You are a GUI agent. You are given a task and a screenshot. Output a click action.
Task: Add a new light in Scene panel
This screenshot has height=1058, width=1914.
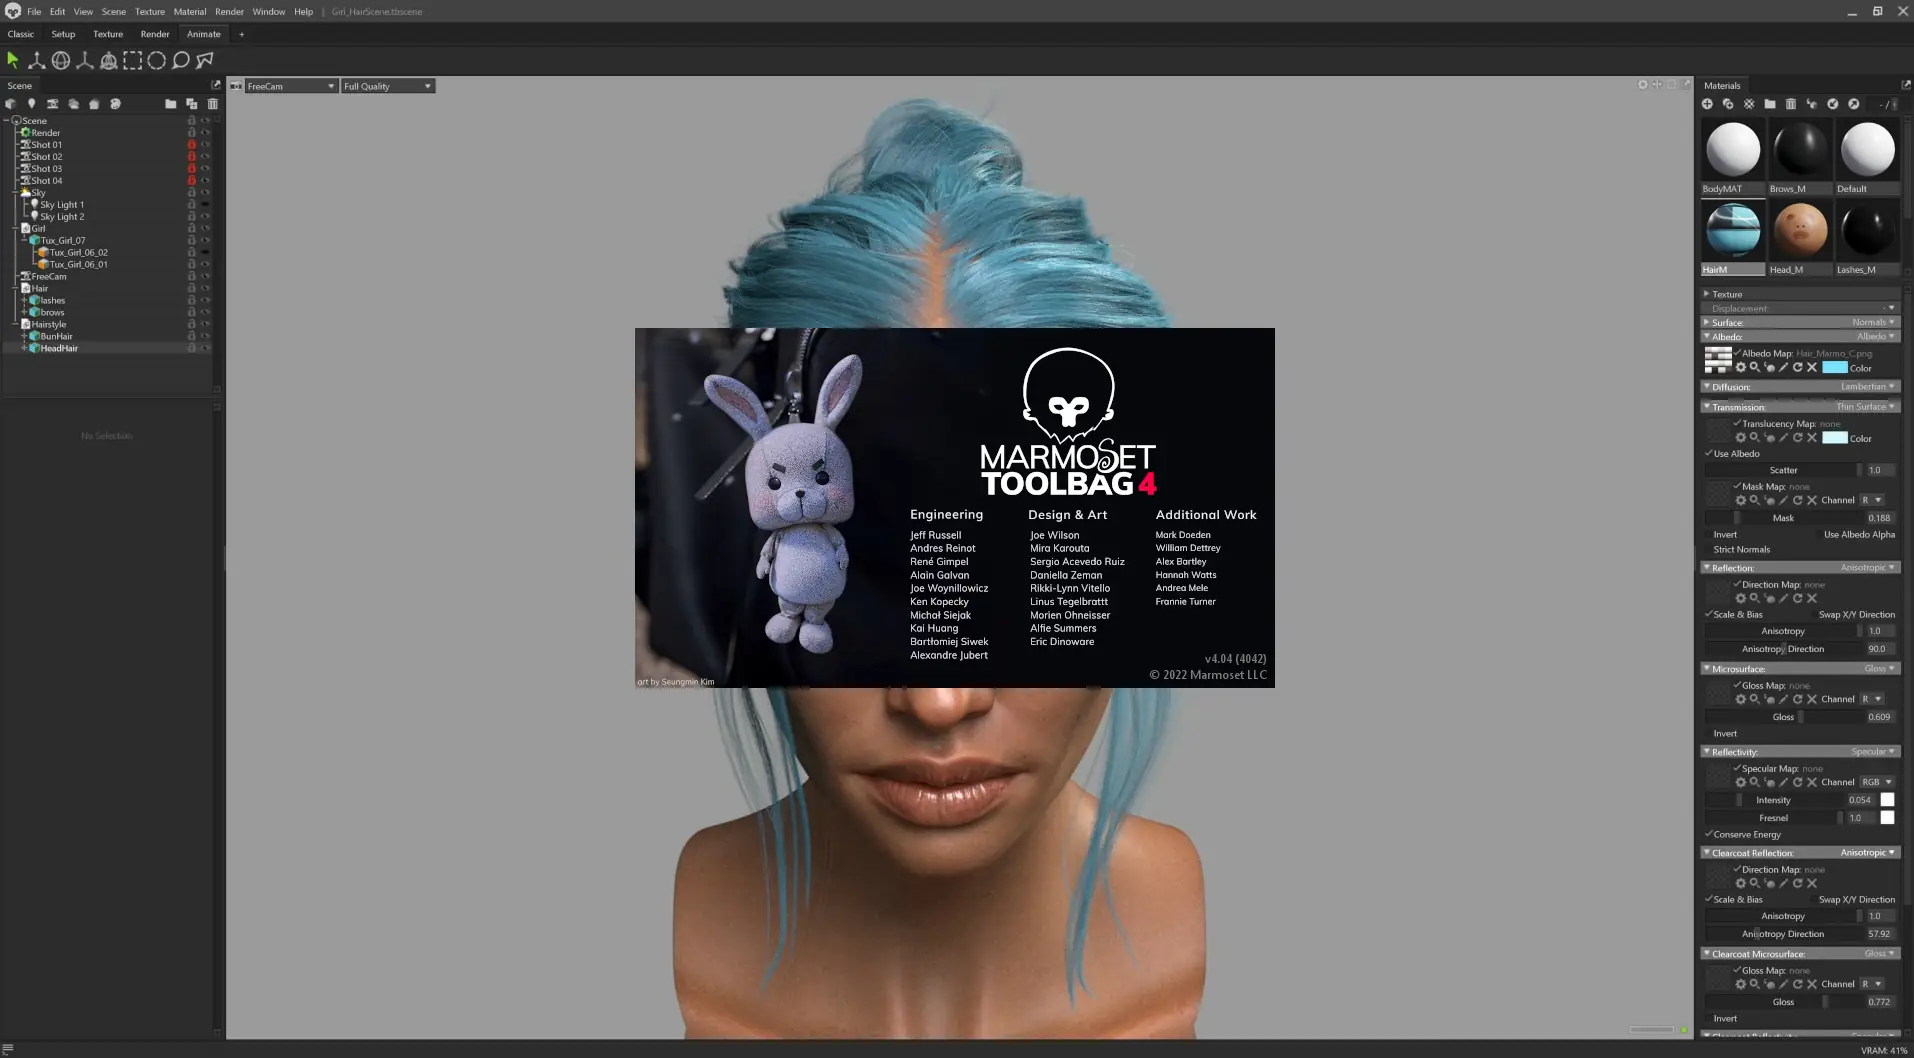[x=32, y=103]
